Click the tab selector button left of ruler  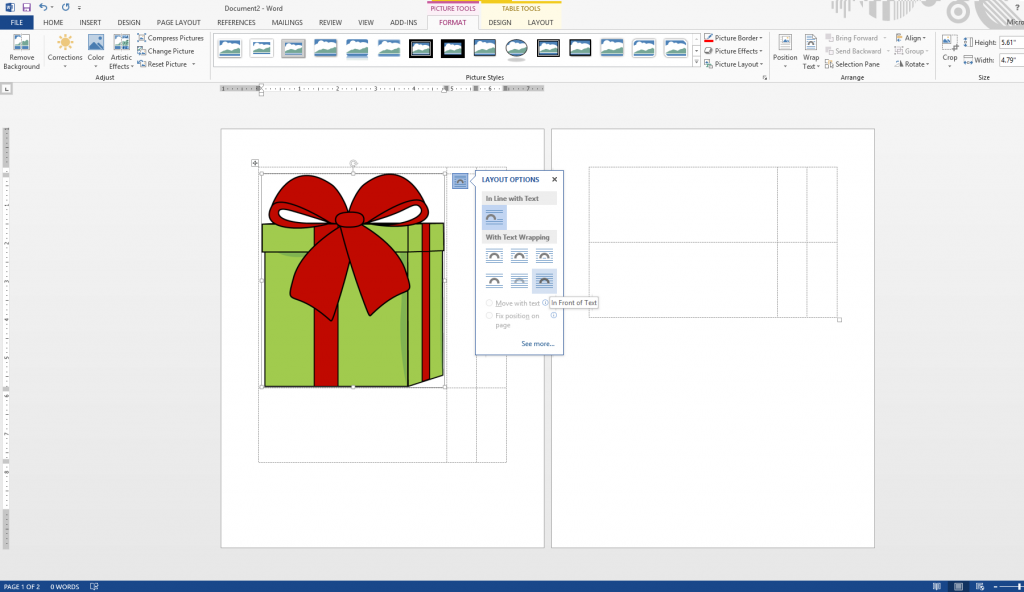[7, 88]
